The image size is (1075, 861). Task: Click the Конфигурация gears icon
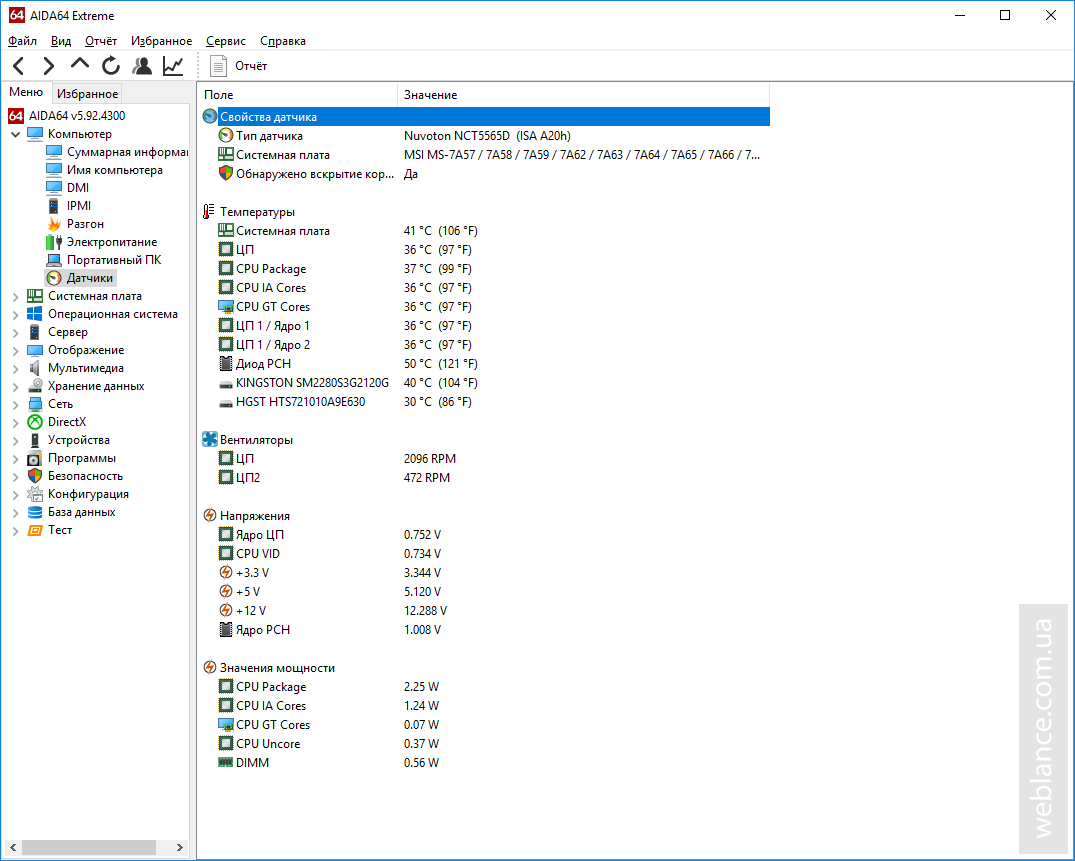(35, 494)
